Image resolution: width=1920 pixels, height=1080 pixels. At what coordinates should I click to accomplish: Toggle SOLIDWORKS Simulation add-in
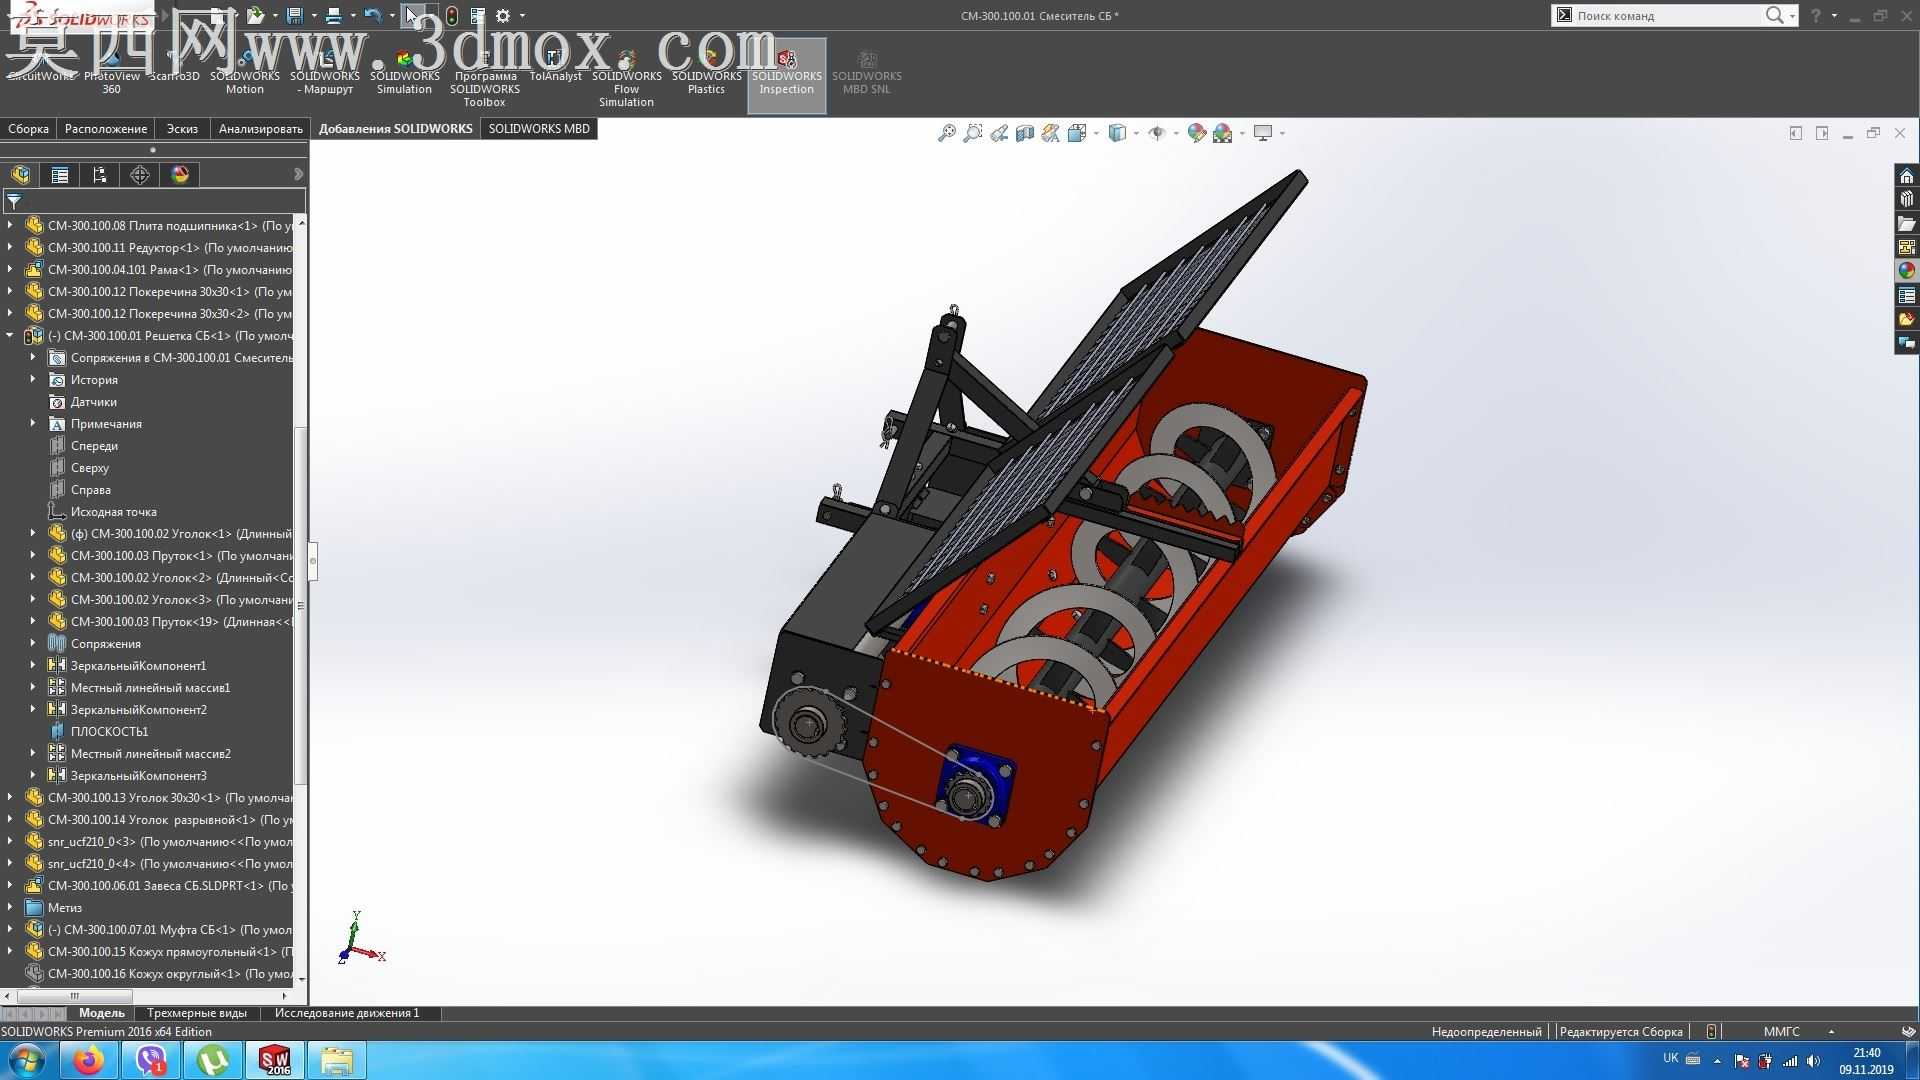(x=405, y=75)
